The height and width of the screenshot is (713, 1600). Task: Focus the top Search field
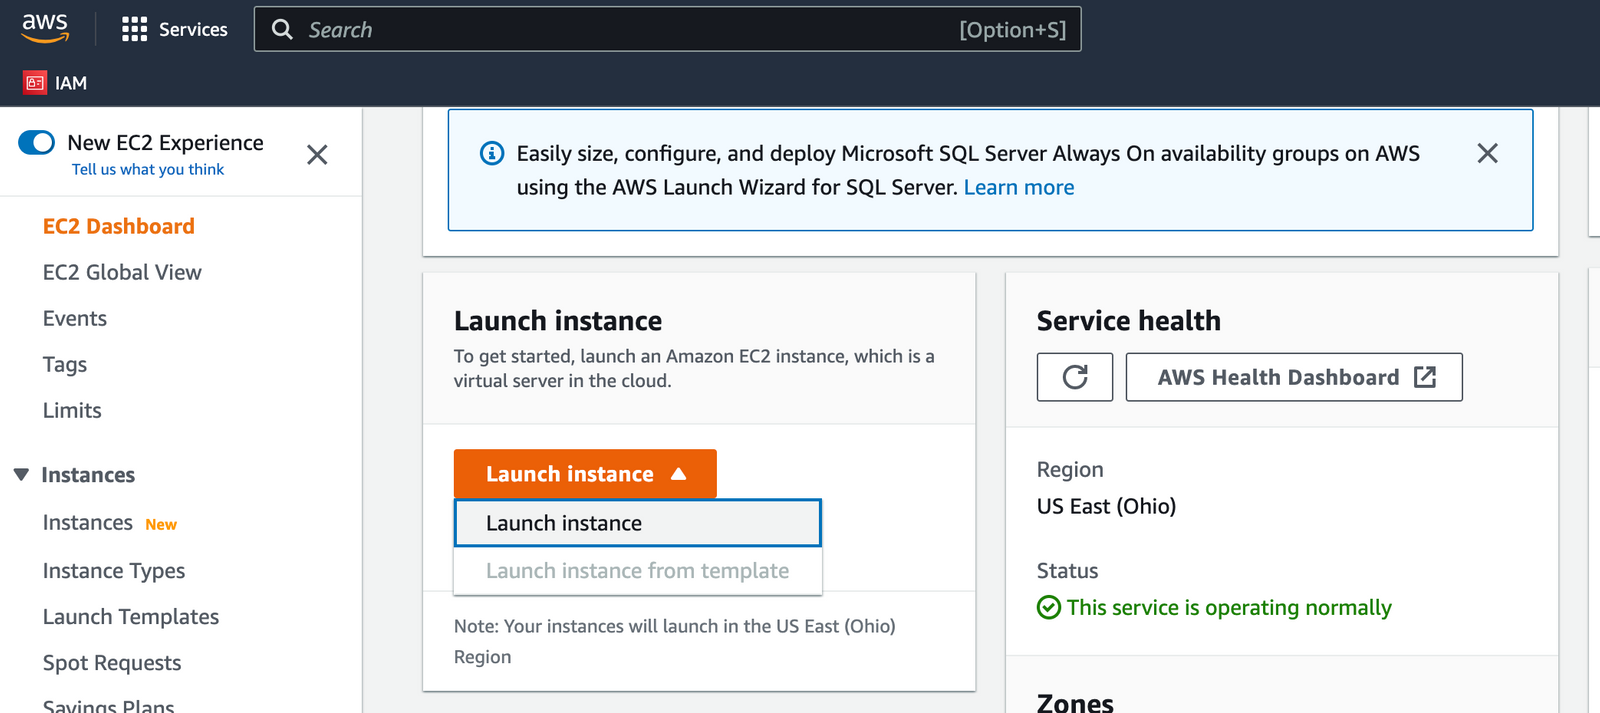click(x=667, y=29)
